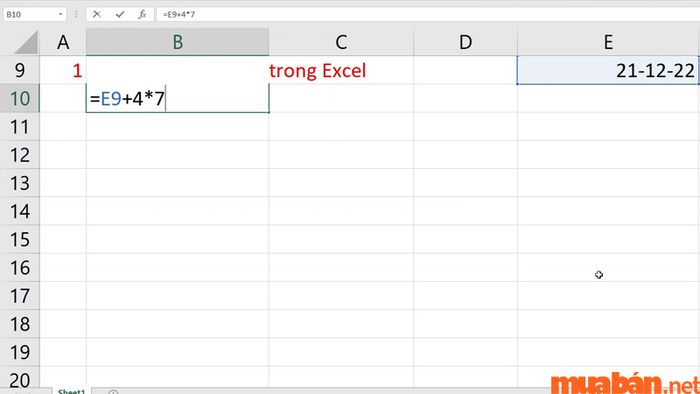Select row 18 header
Image resolution: width=700 pixels, height=394 pixels.
point(20,323)
